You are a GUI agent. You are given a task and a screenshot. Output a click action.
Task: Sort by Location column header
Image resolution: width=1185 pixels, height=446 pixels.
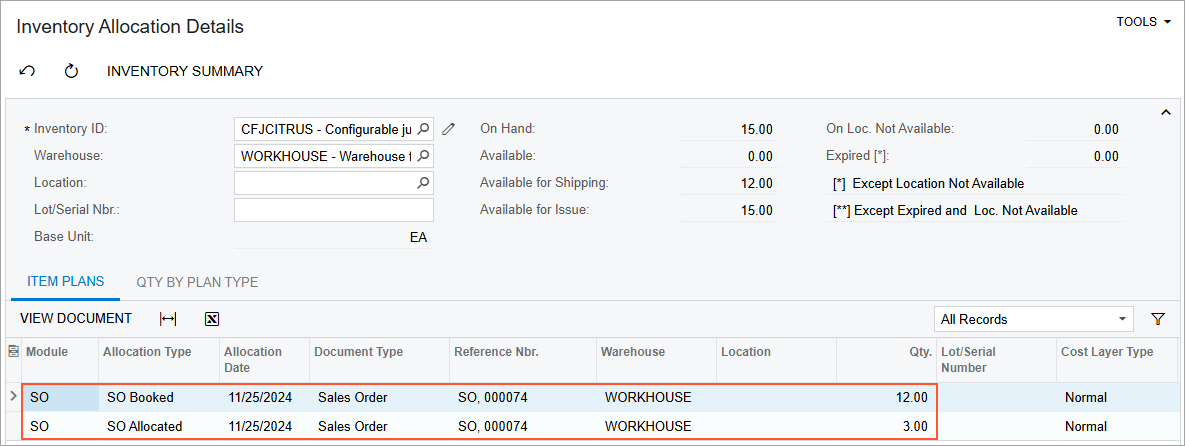point(775,359)
